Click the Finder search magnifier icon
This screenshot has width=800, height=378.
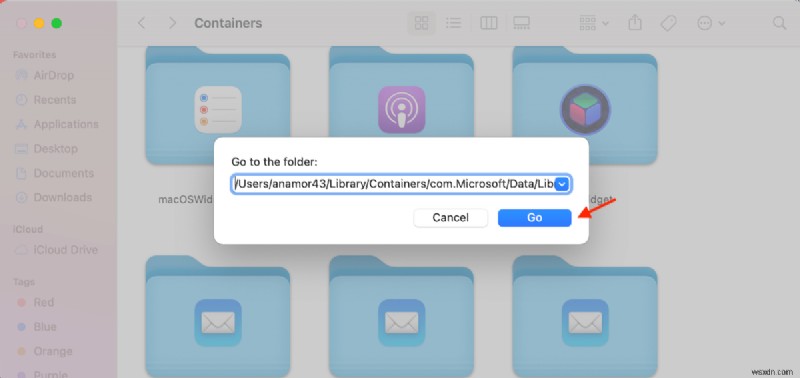(x=779, y=23)
